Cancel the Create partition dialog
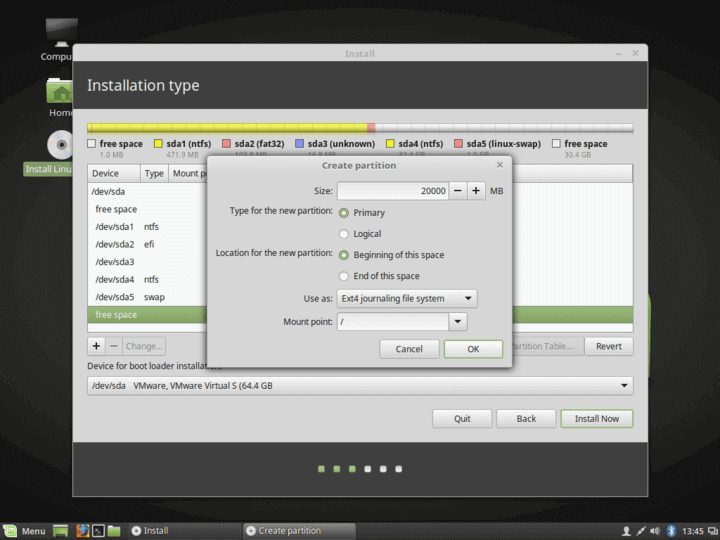 (409, 349)
